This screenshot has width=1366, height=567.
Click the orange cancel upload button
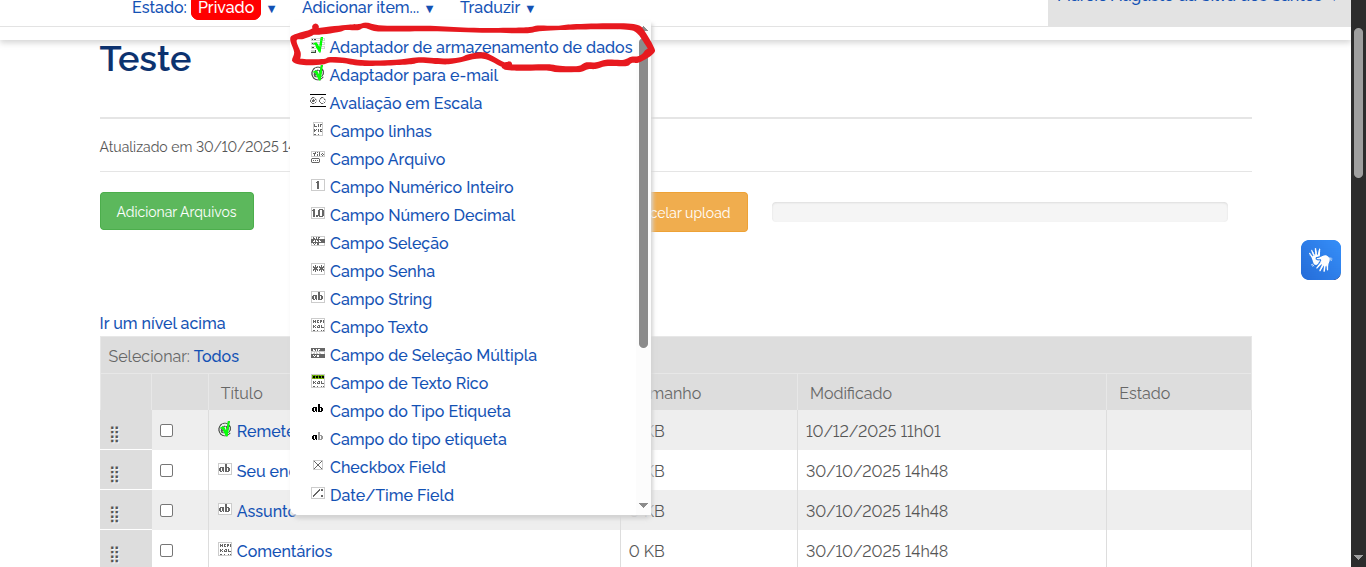point(699,212)
